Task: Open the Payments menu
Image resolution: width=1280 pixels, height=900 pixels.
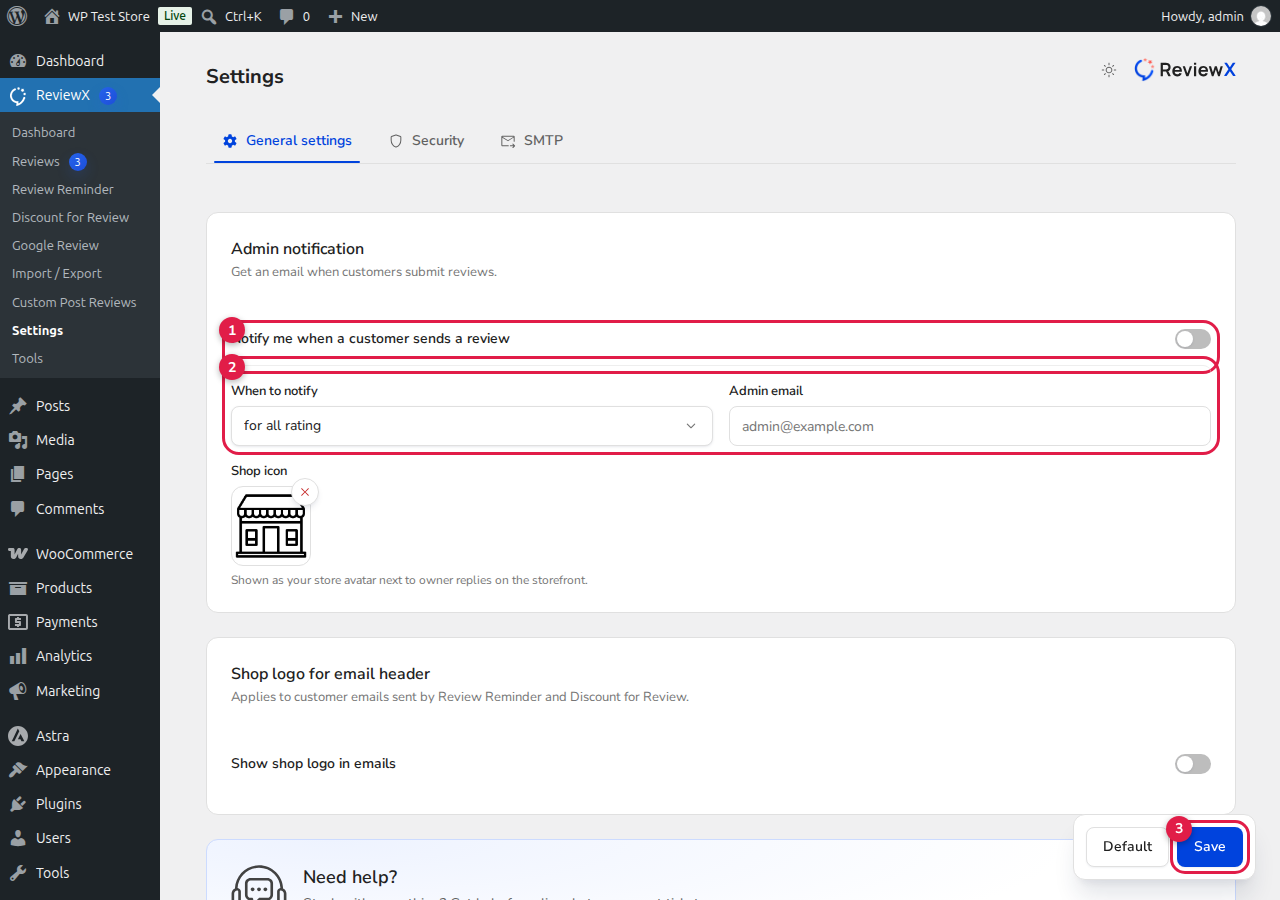Action: tap(80, 622)
